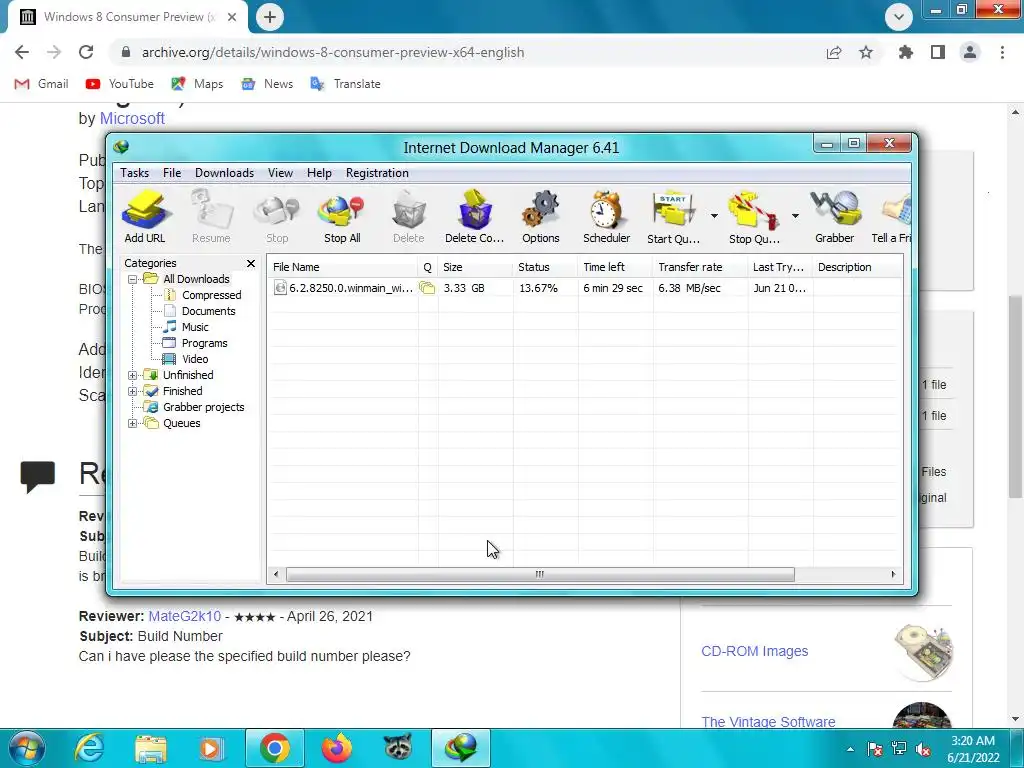Click the queue icon in download row
This screenshot has width=1024, height=768.
coord(427,288)
